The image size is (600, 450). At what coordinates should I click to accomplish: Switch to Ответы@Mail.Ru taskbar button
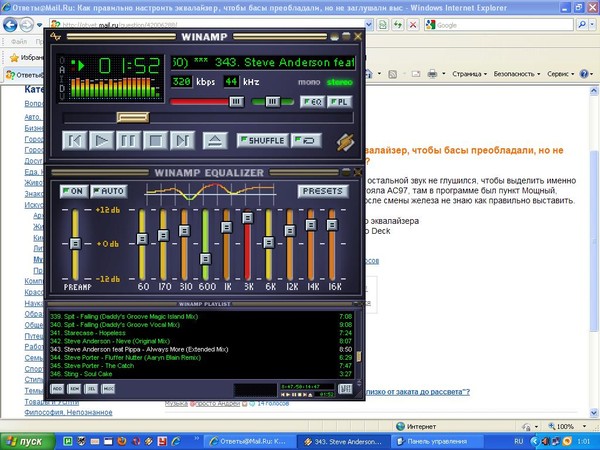point(249,442)
